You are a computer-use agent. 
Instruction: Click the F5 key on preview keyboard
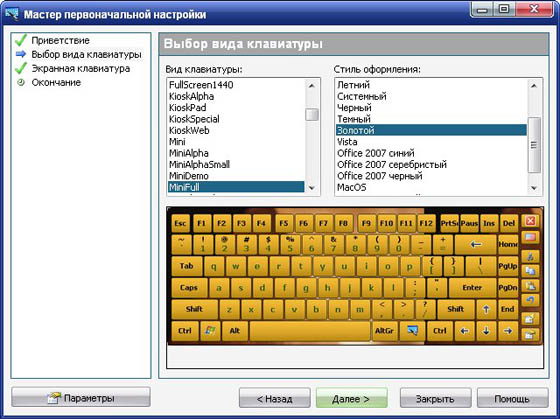coord(284,224)
